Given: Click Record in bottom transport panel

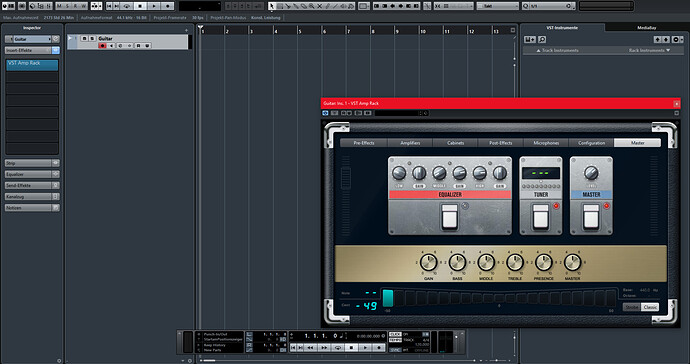Looking at the screenshot, I should (378, 348).
